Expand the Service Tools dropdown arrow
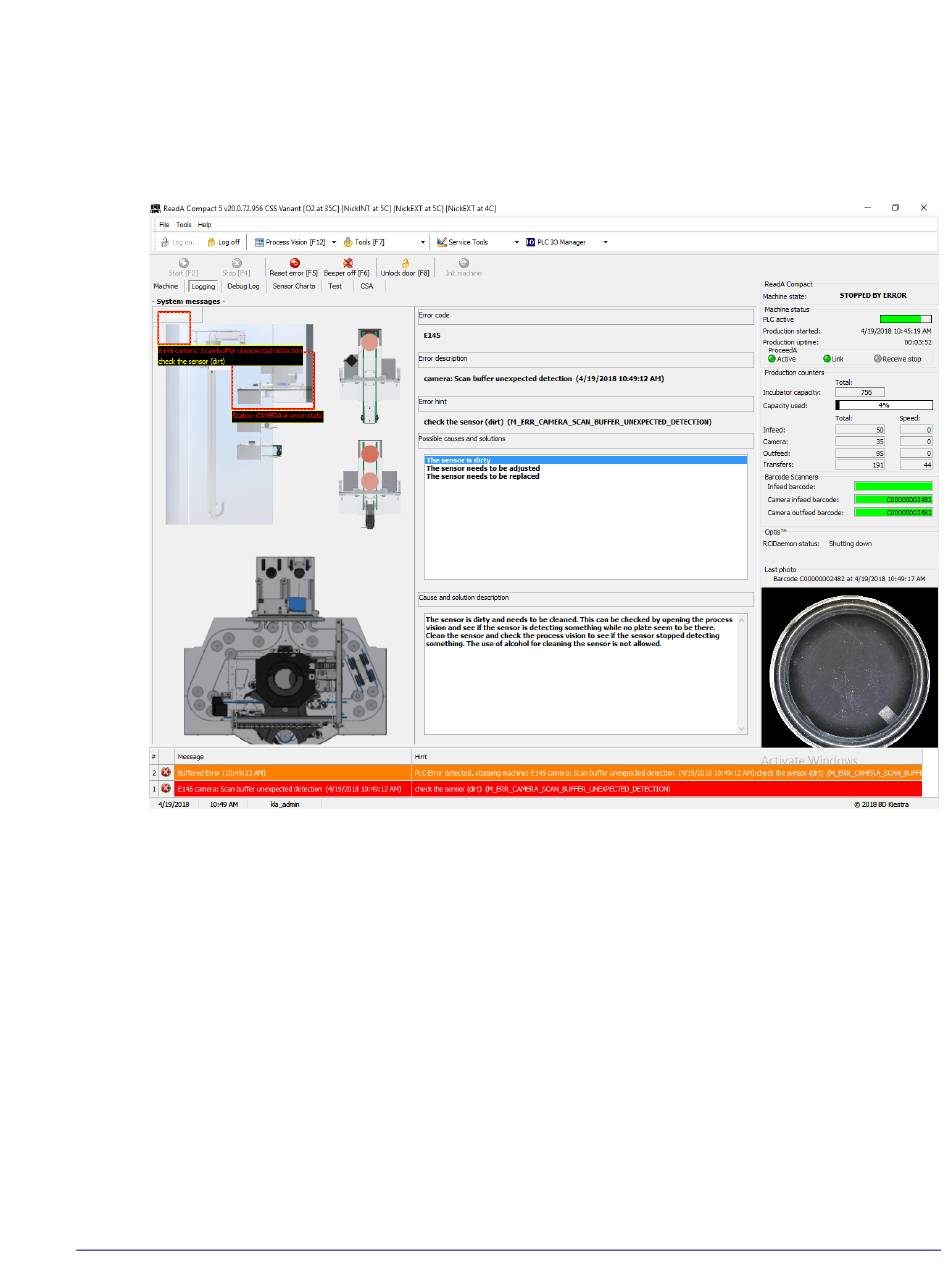This screenshot has height=1284, width=950. [517, 242]
